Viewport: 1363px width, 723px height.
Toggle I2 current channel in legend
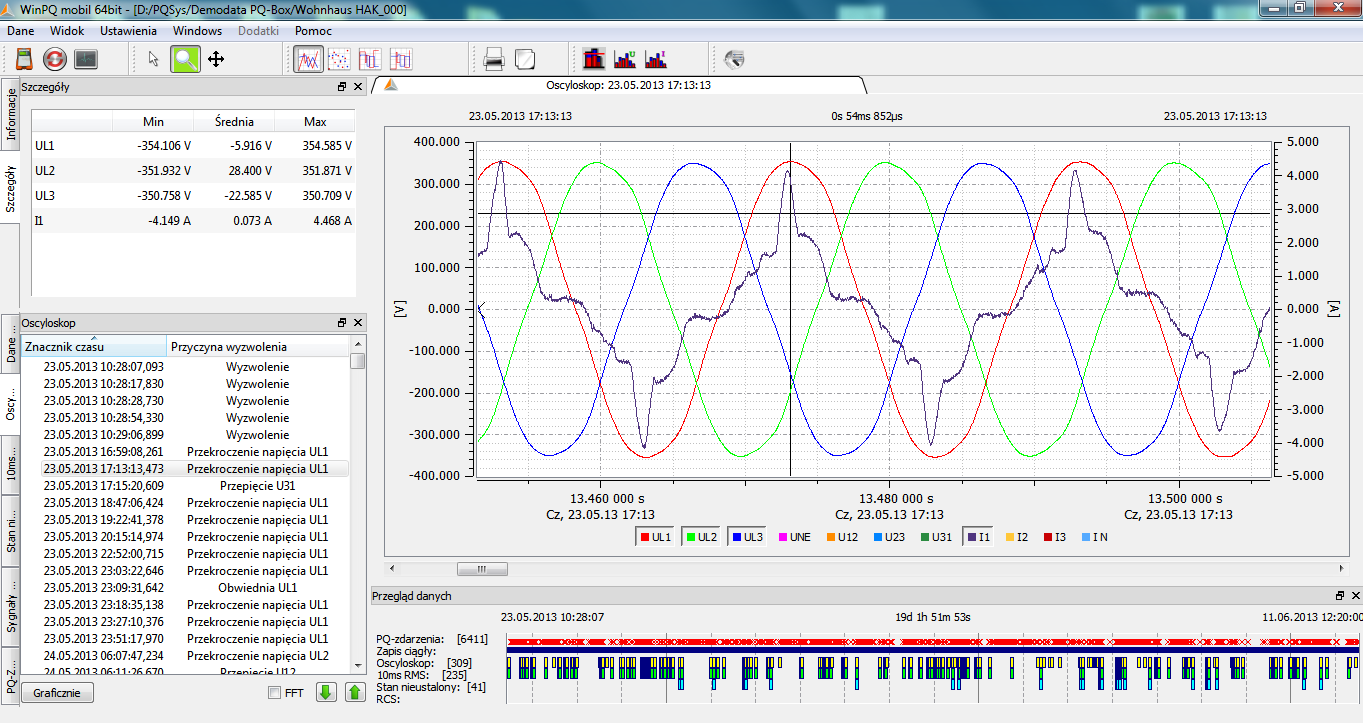point(1016,537)
